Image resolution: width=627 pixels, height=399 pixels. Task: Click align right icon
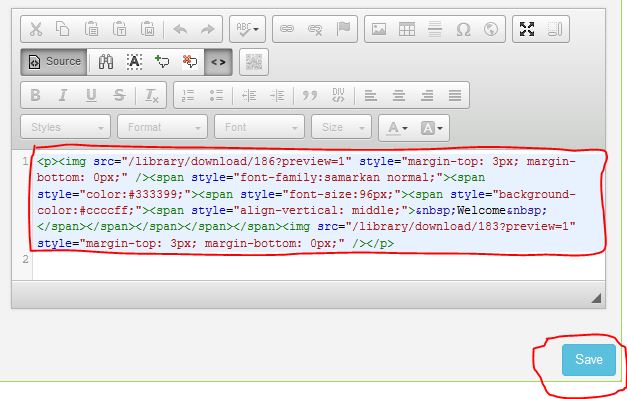click(x=427, y=95)
